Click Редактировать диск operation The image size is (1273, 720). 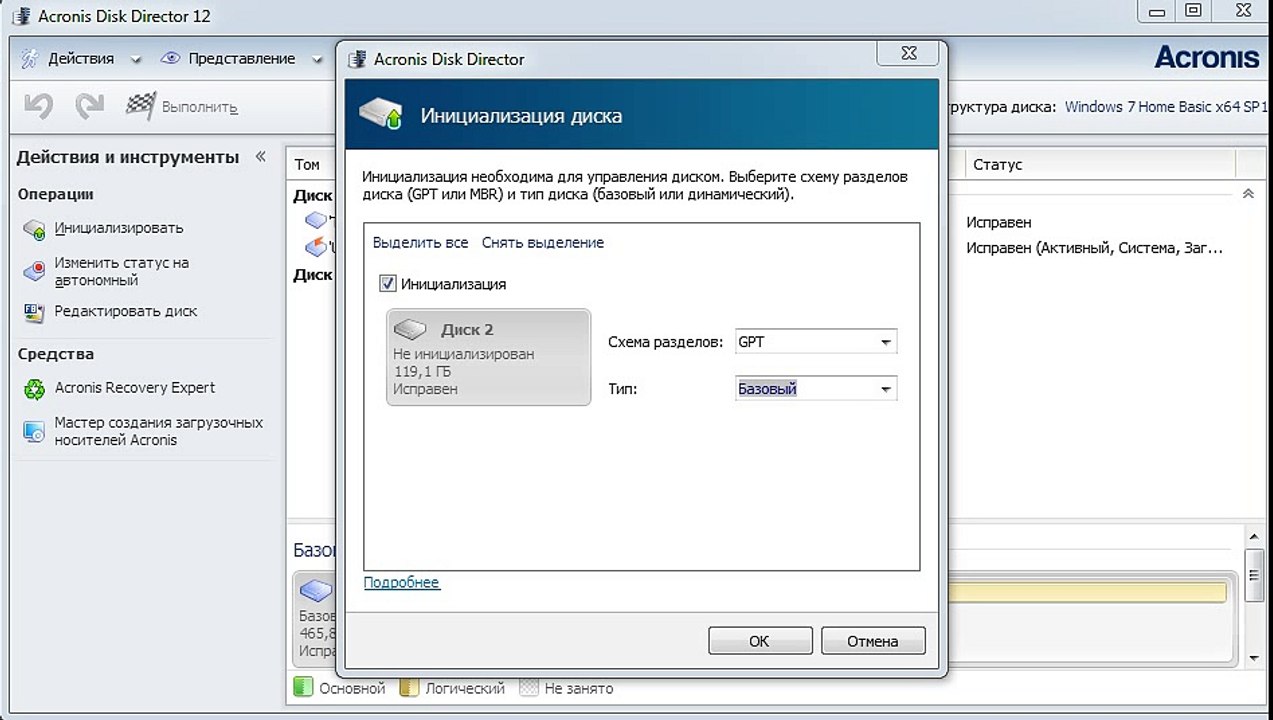[x=126, y=311]
